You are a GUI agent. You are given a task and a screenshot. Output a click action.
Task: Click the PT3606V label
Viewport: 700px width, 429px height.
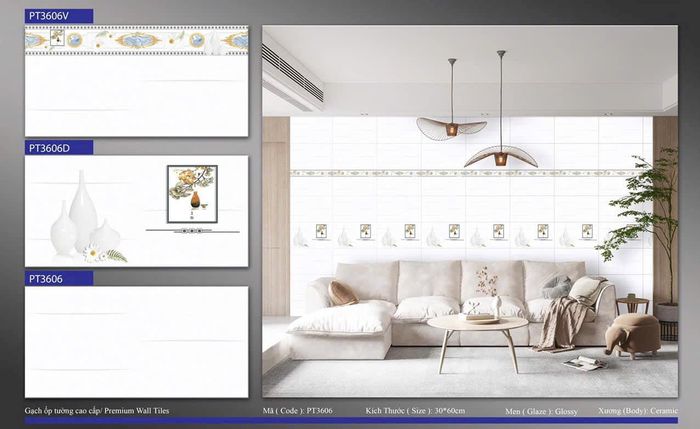[58, 16]
